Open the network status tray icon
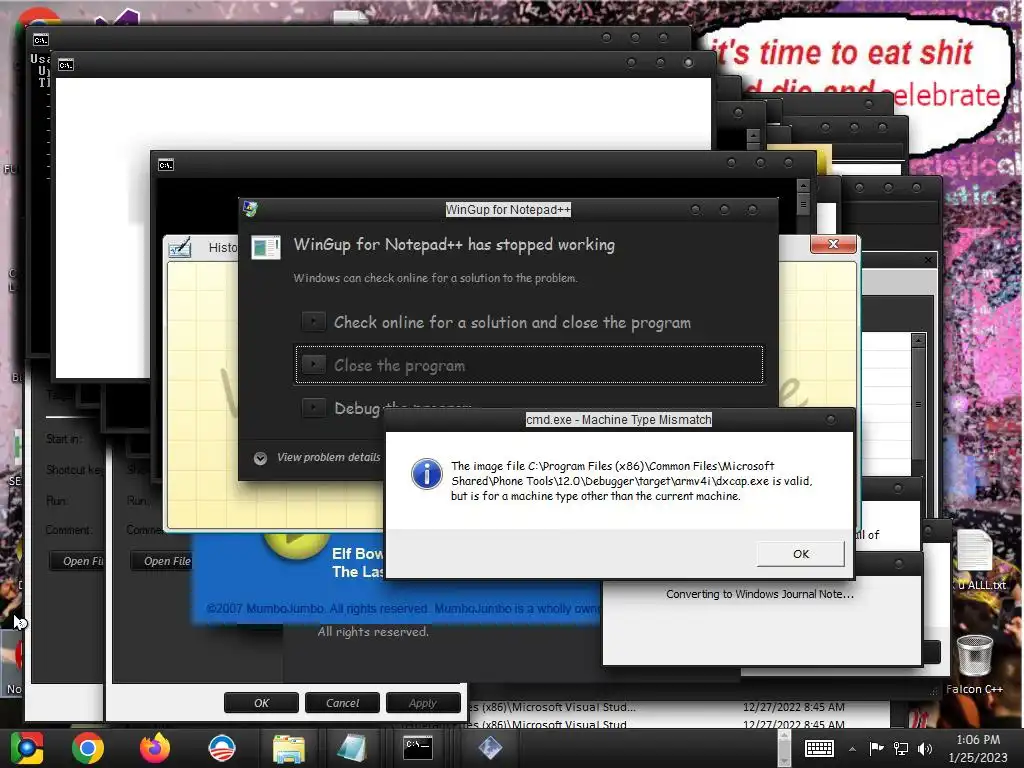Viewport: 1024px width, 768px height. pyautogui.click(x=901, y=748)
